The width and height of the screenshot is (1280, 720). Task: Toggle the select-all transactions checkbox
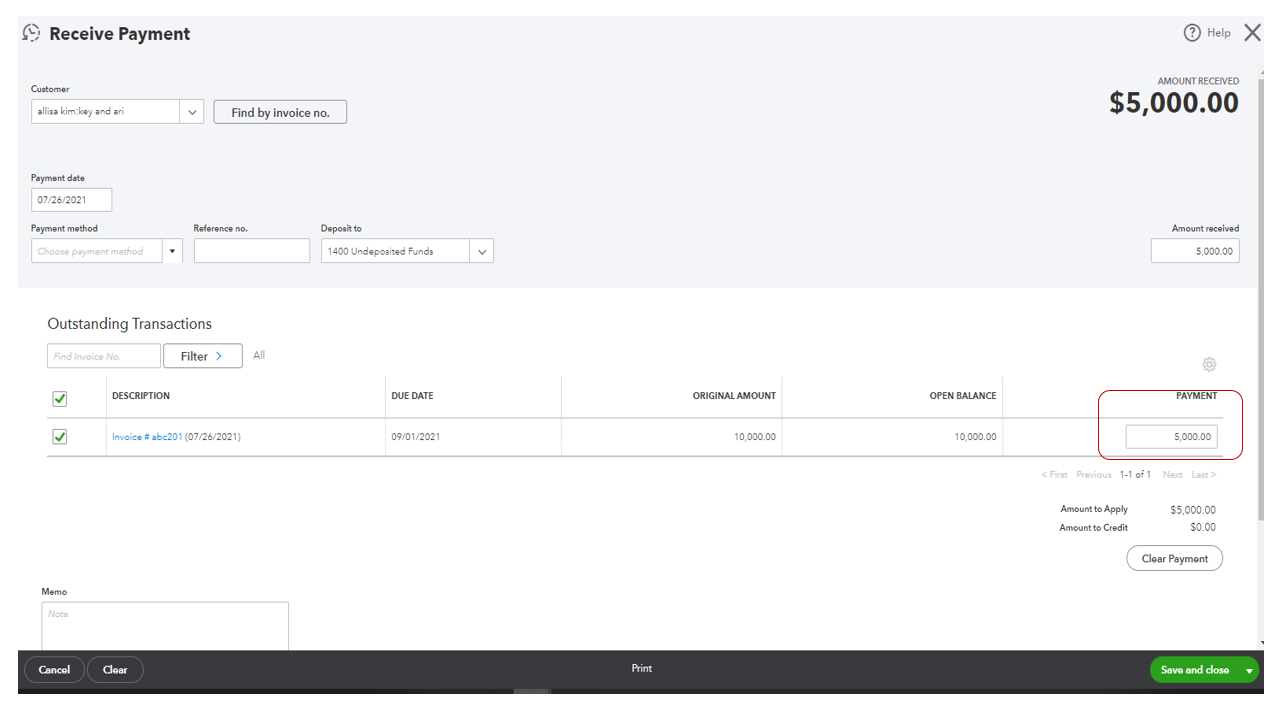[59, 399]
